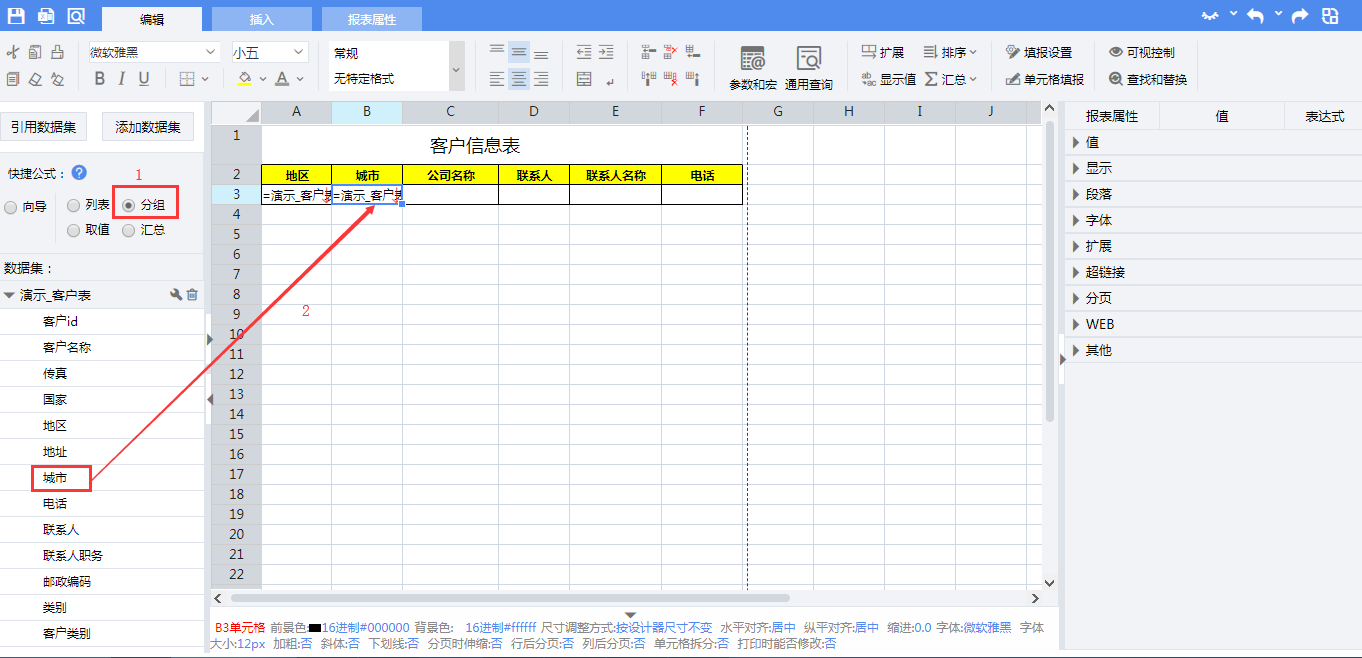This screenshot has width=1362, height=658.
Task: Expand the 超链接 property section
Action: tap(1105, 272)
